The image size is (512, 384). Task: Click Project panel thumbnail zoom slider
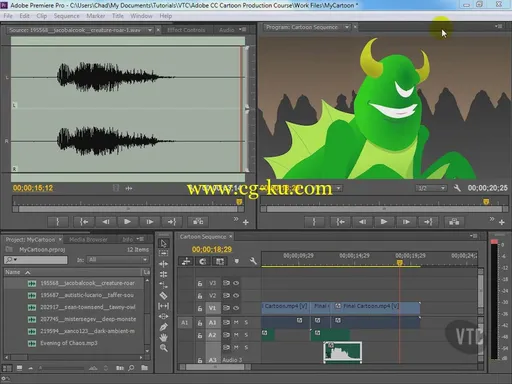coord(62,368)
